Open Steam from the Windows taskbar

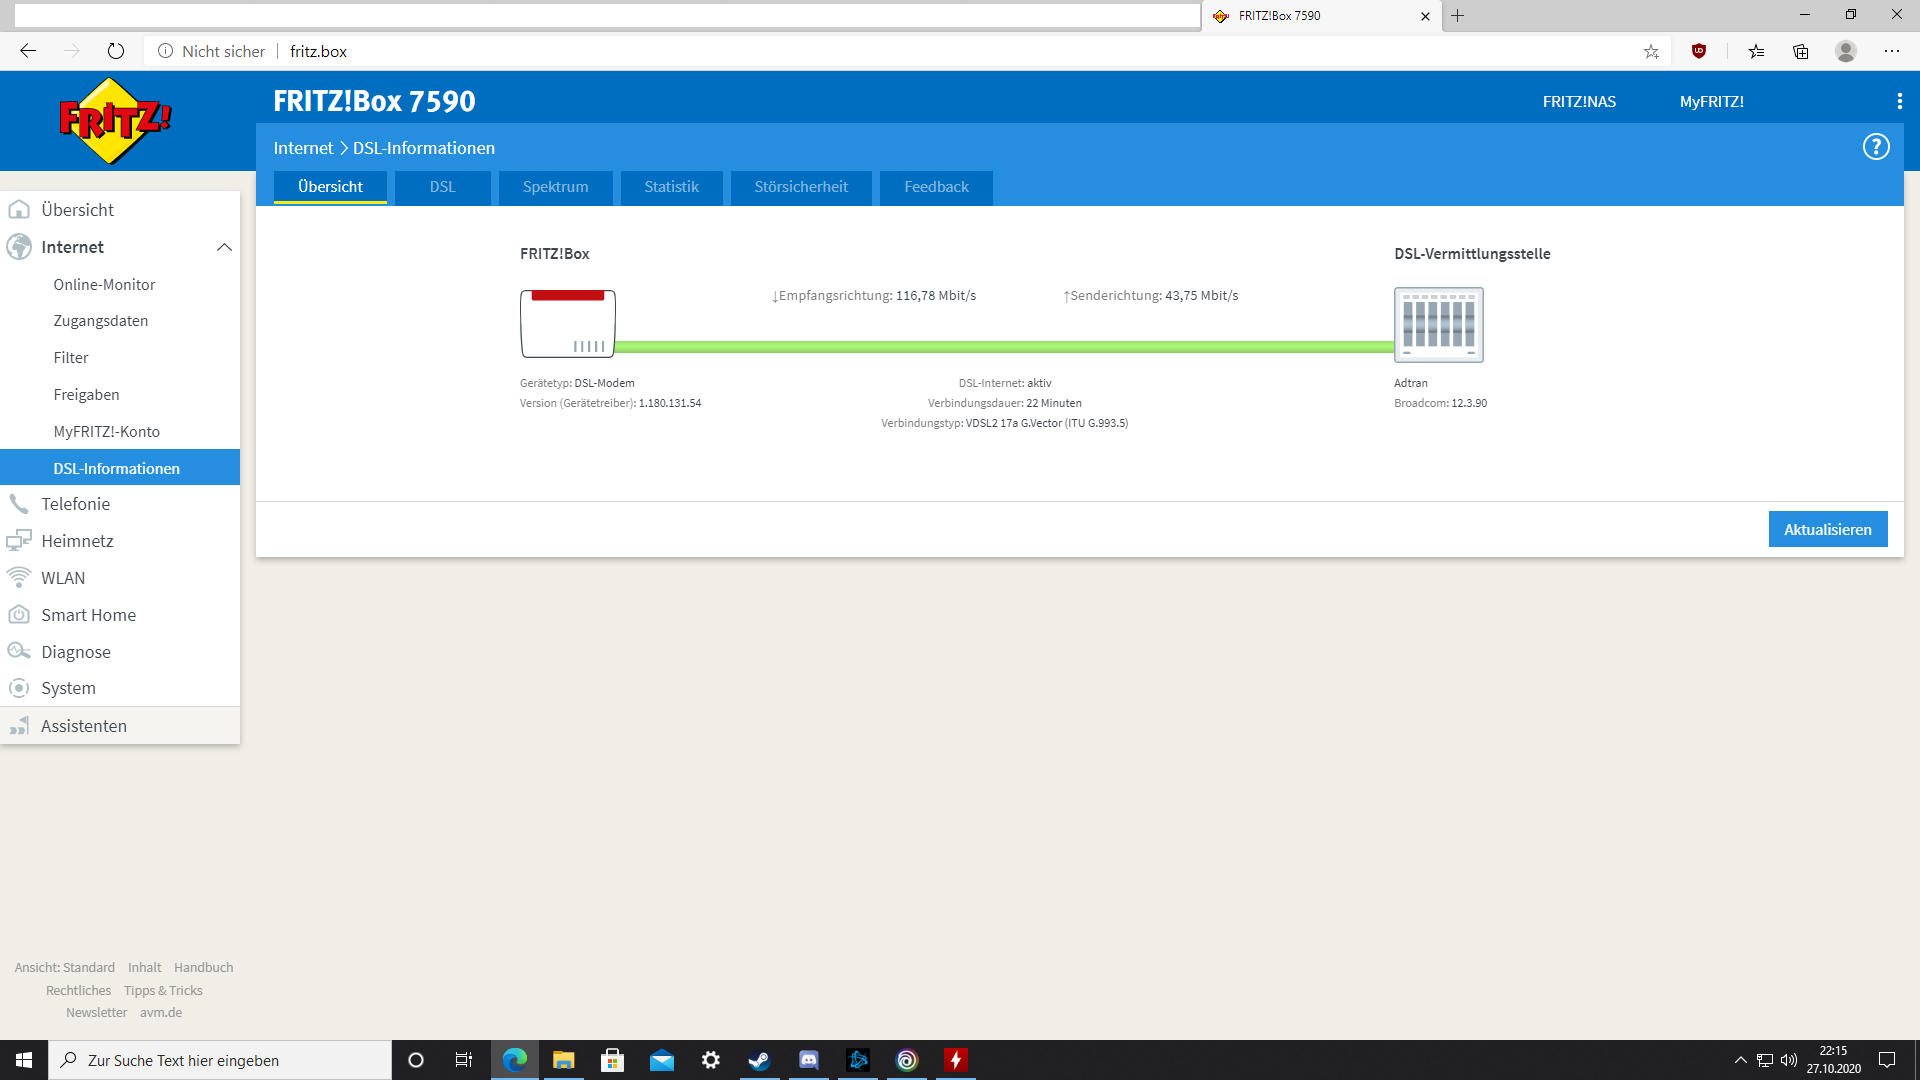(x=759, y=1060)
